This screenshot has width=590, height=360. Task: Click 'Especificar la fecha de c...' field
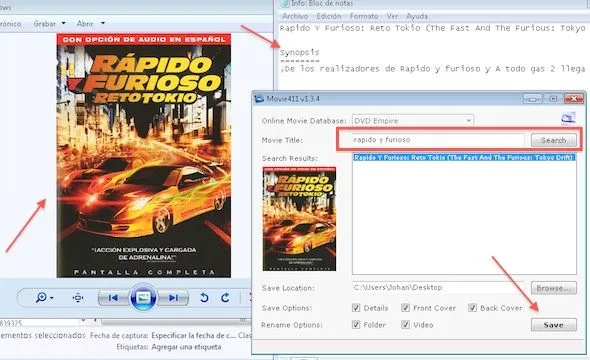[x=193, y=335]
